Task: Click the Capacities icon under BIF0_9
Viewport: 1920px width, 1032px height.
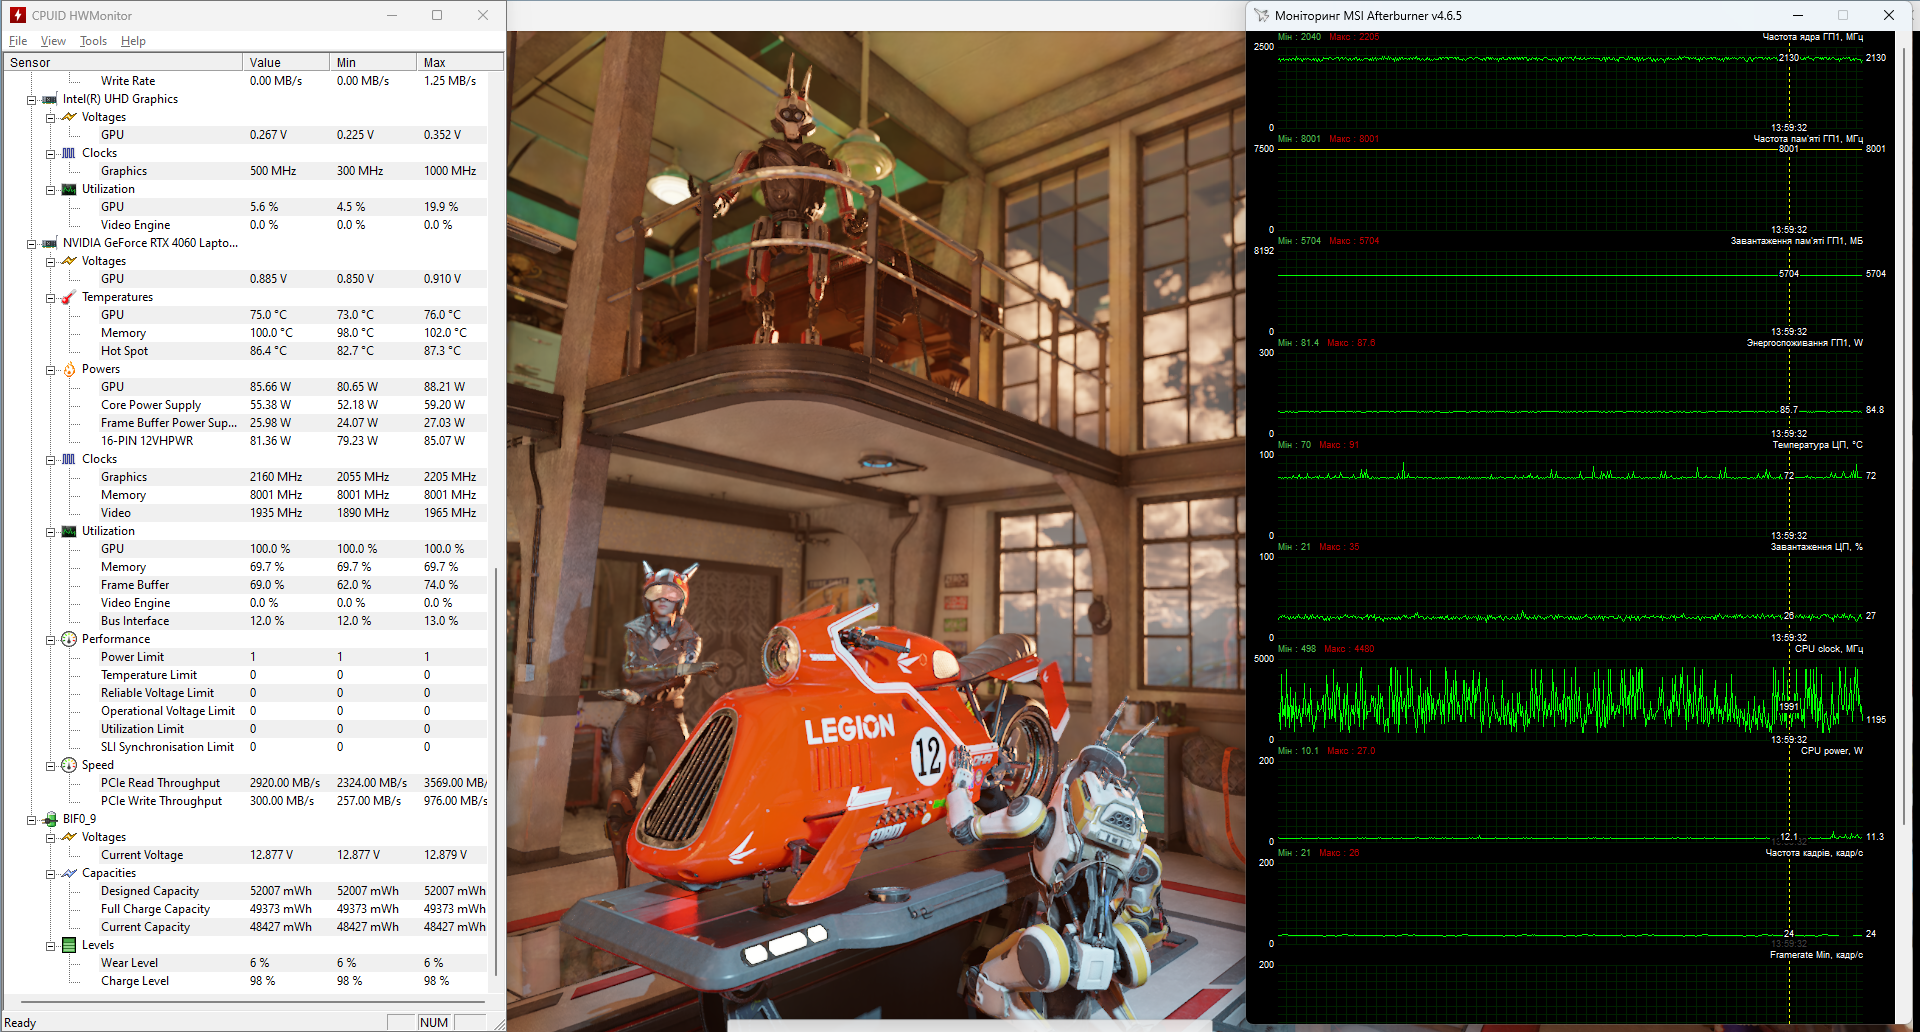Action: click(x=69, y=873)
